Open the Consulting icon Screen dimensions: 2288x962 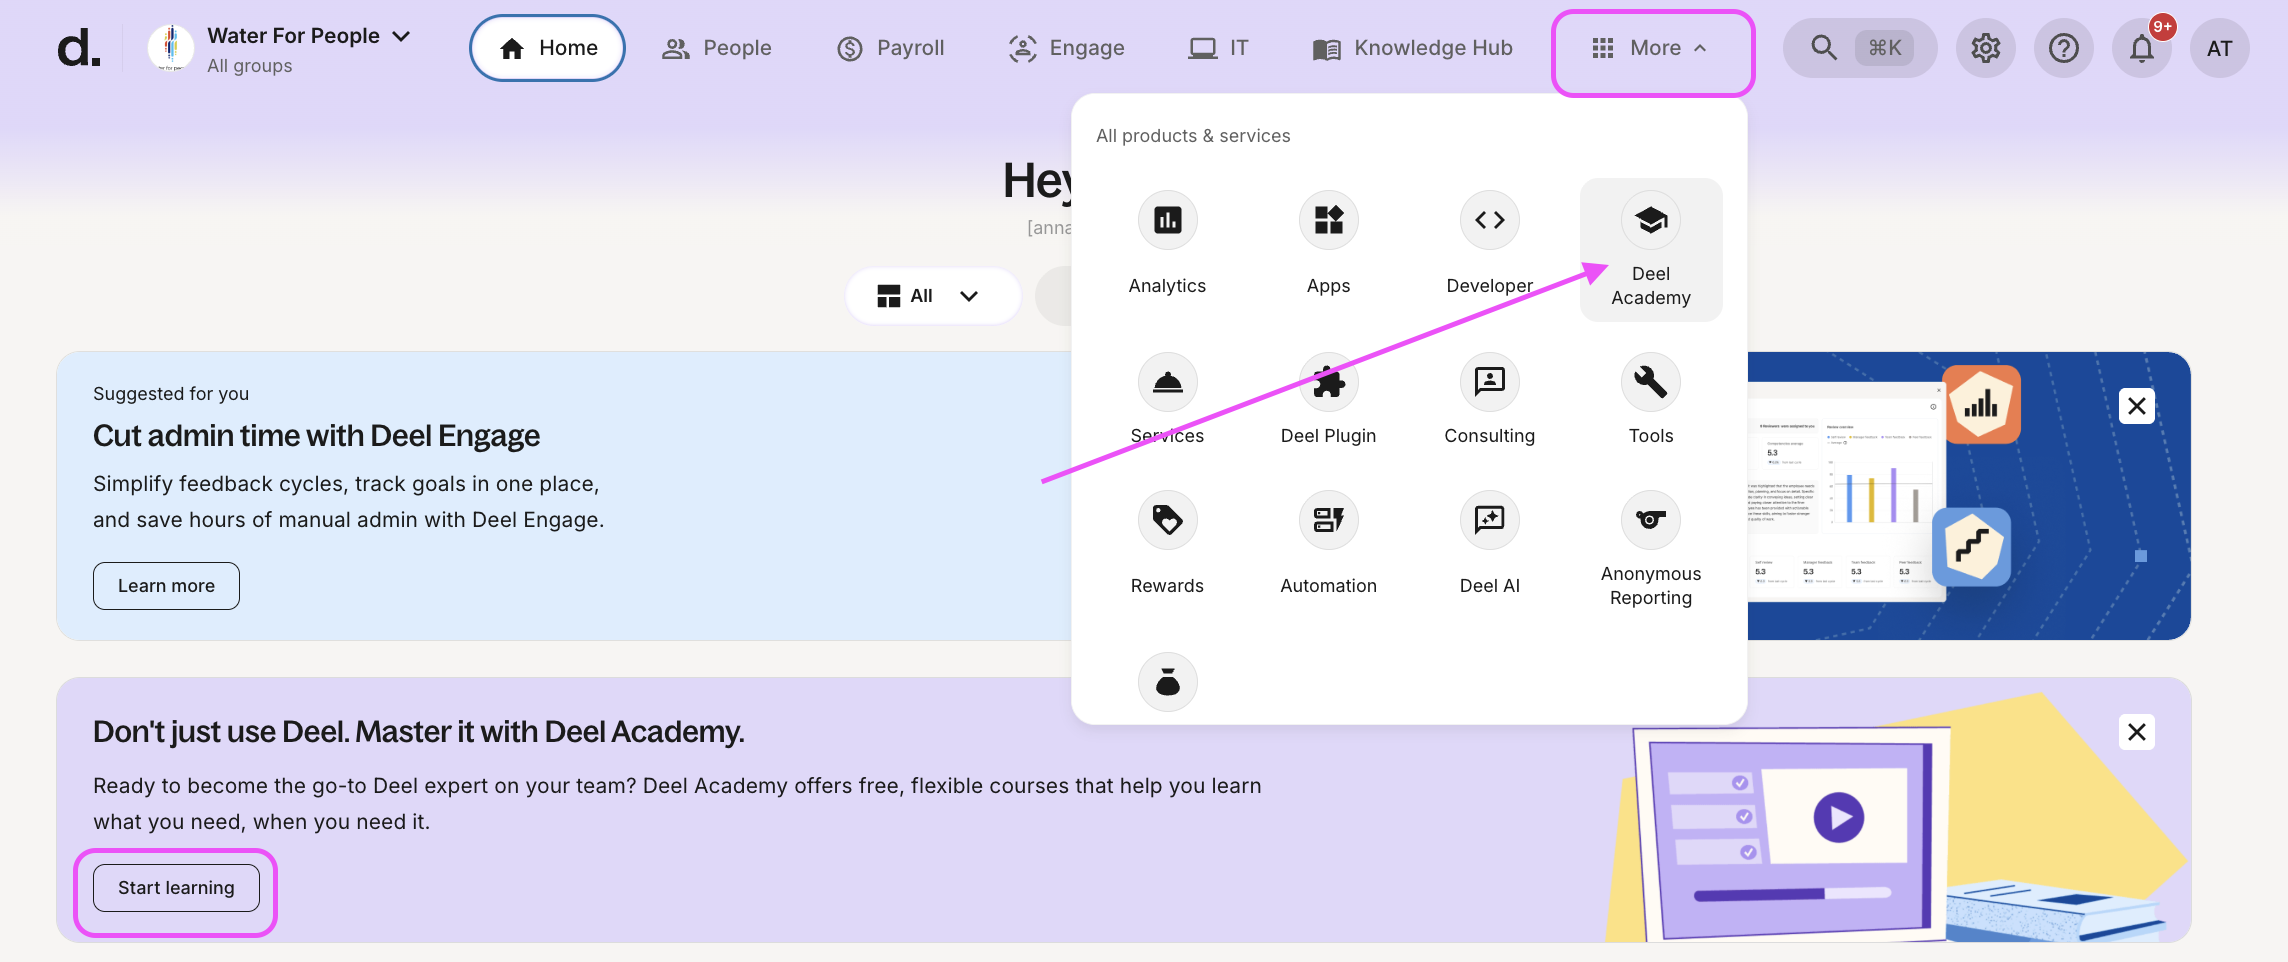click(x=1489, y=383)
